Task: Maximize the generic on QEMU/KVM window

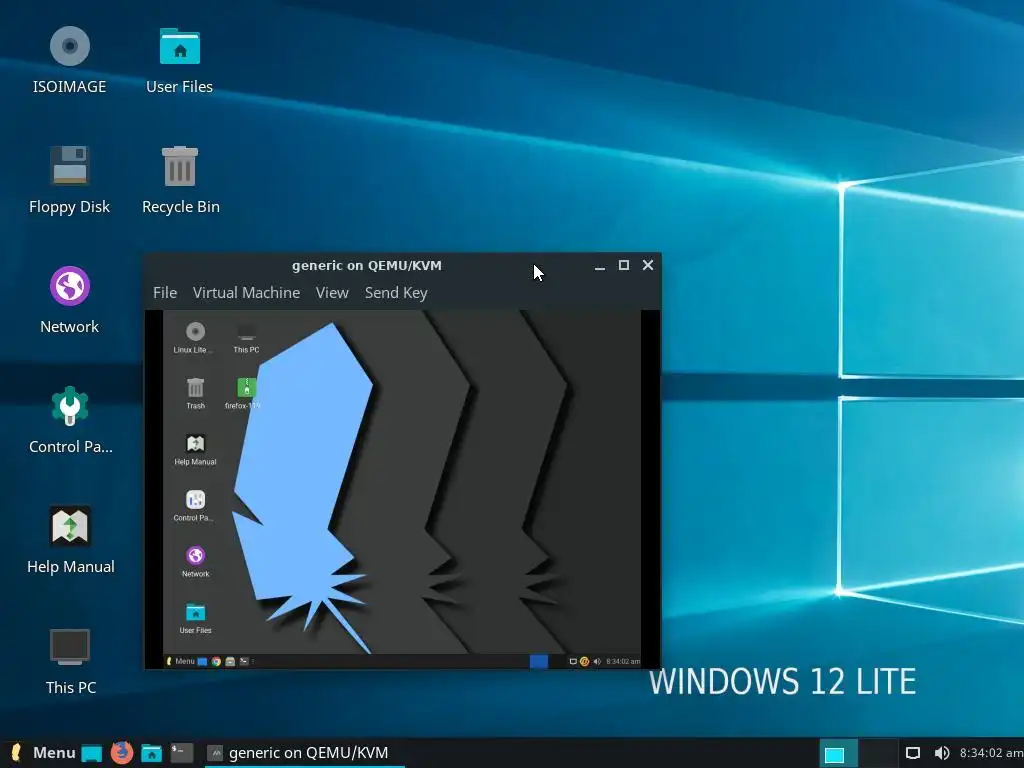Action: coord(624,265)
